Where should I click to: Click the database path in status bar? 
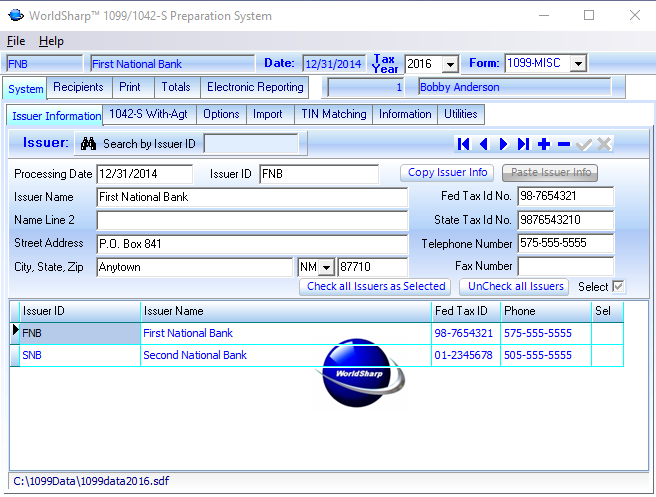tap(91, 481)
